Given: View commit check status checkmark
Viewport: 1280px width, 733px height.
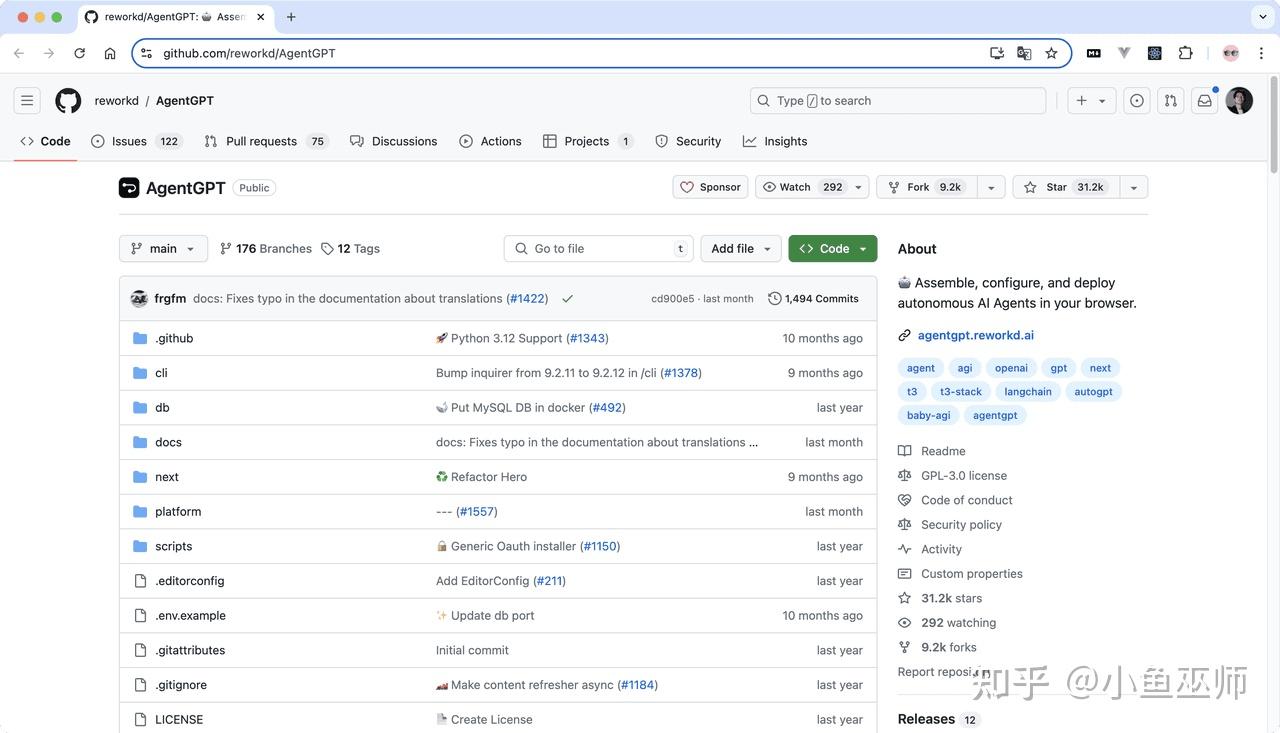Looking at the screenshot, I should point(568,299).
